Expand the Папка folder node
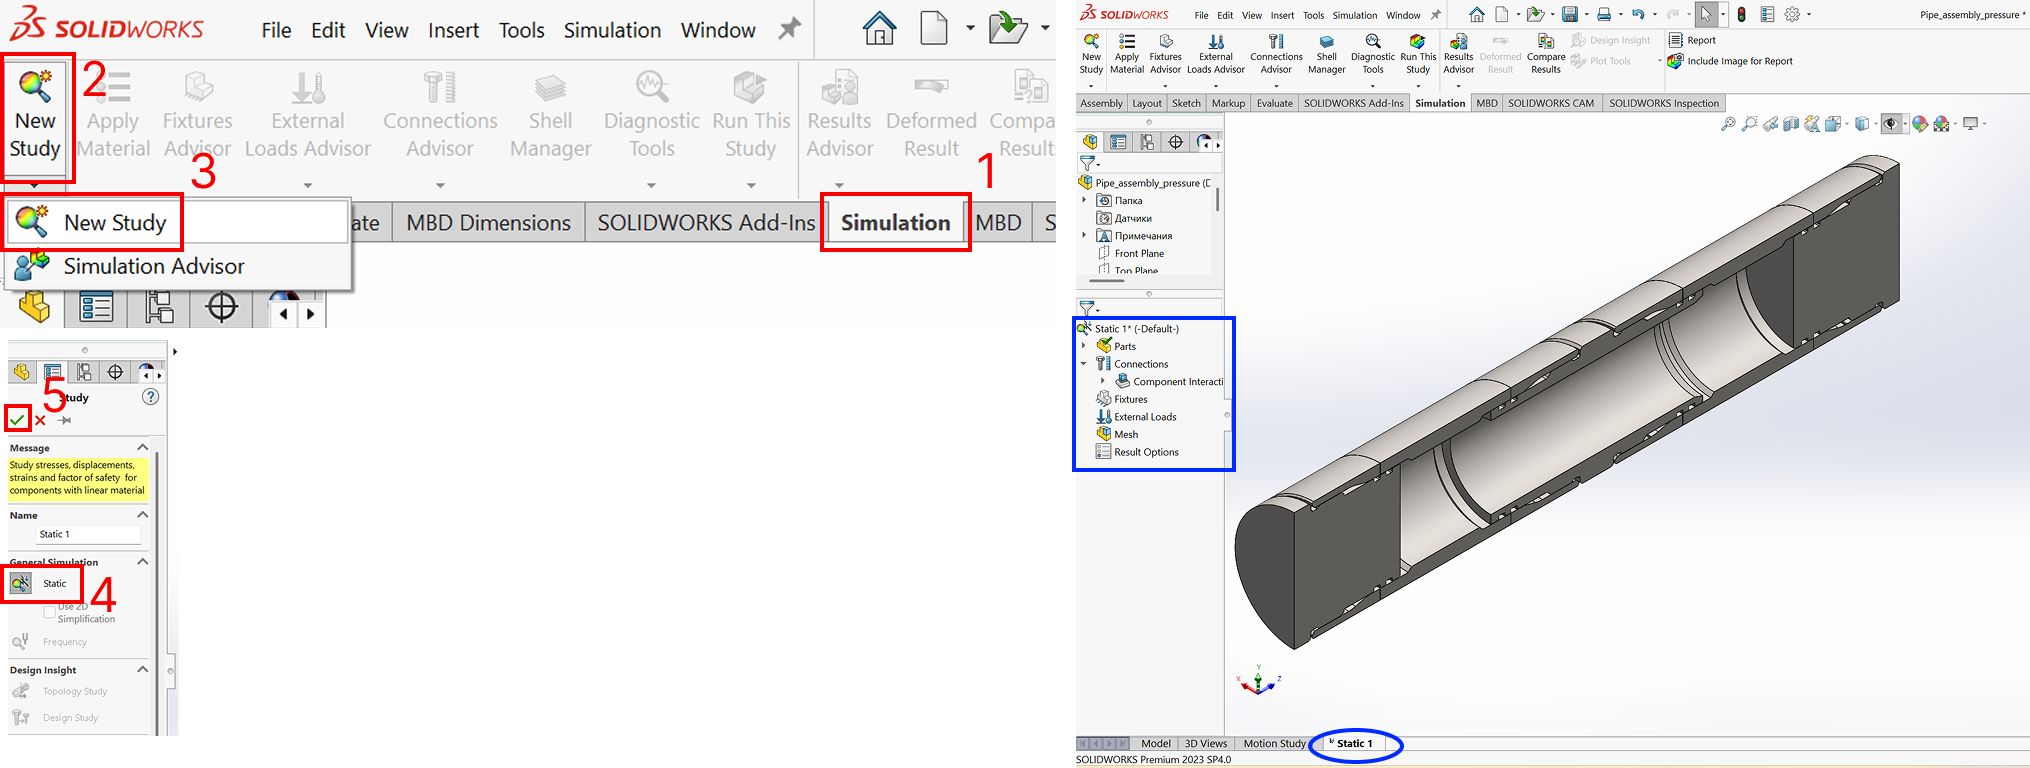Viewport: 2030px width, 768px height. (1084, 200)
